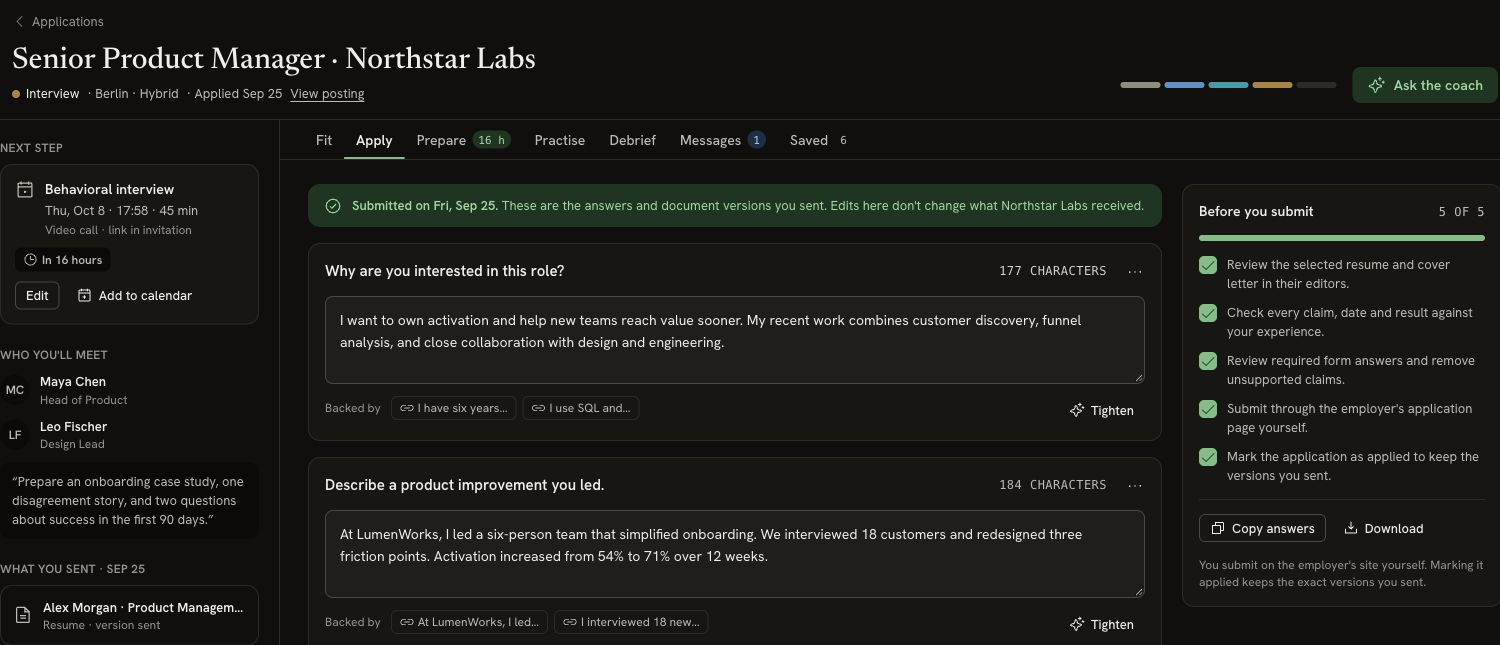Click the teal stage progress segment

[1228, 85]
